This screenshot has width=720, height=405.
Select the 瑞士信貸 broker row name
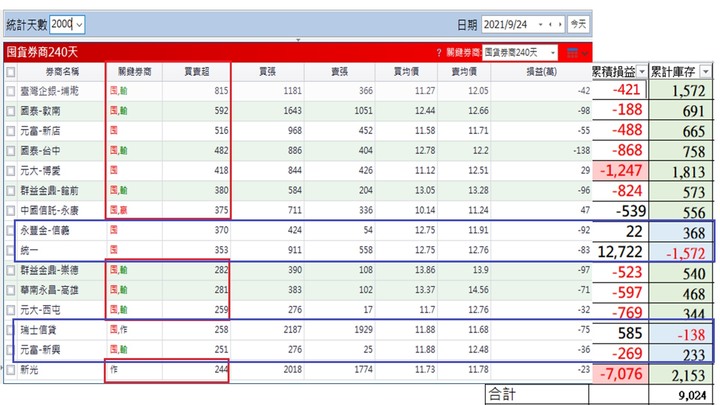pyautogui.click(x=38, y=330)
